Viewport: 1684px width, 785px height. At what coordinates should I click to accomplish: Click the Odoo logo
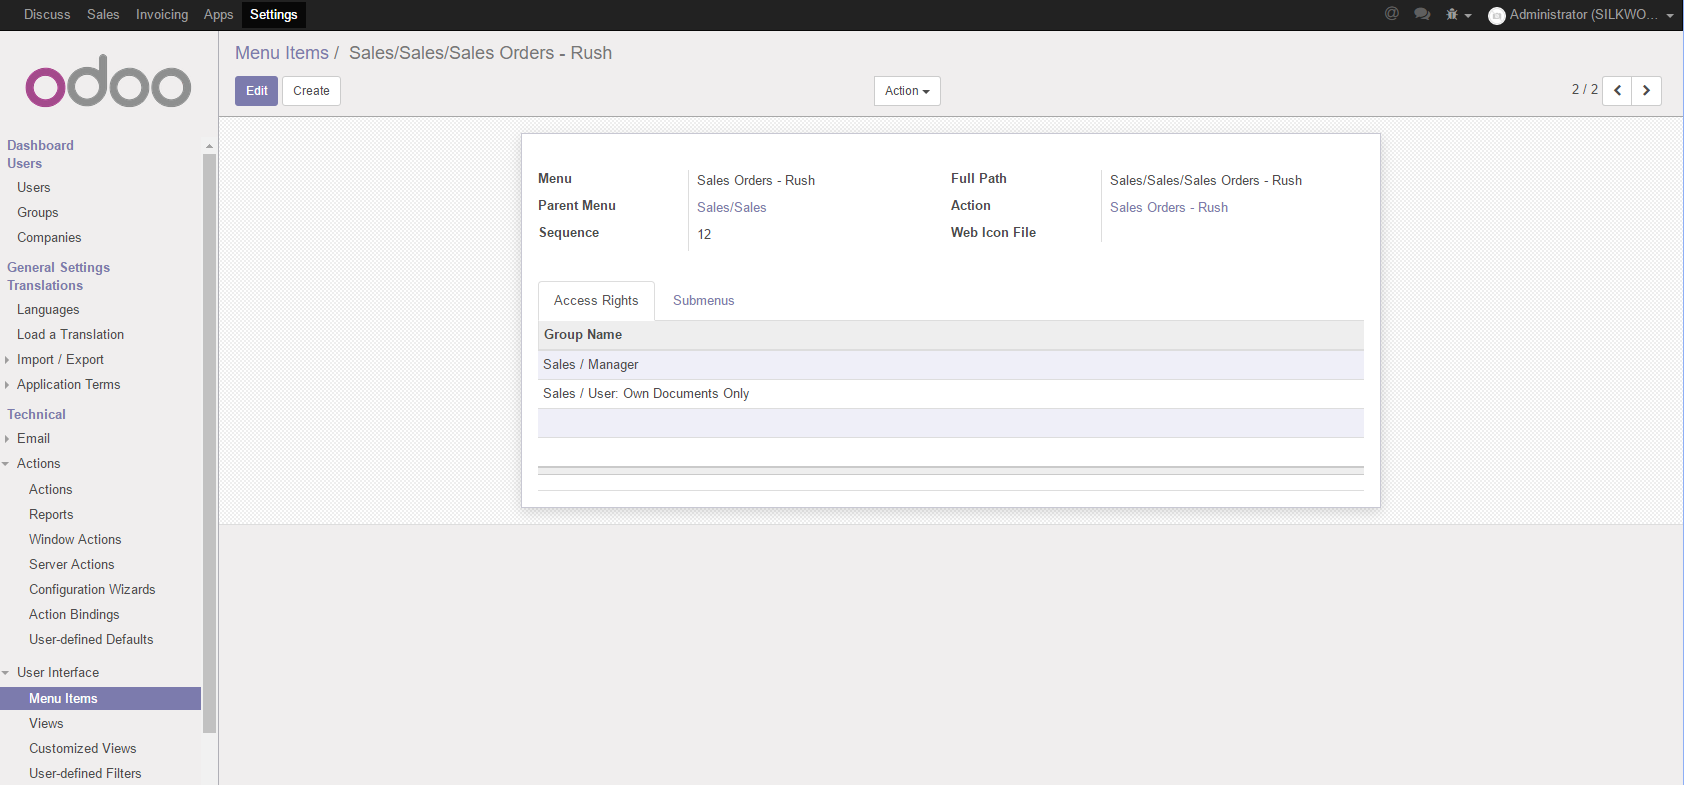108,81
